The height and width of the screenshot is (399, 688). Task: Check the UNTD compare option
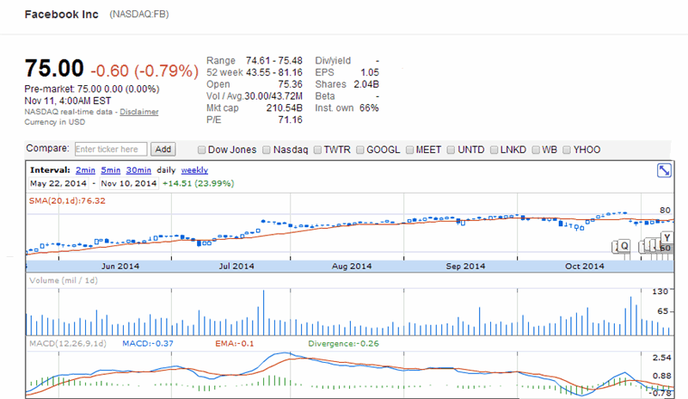point(451,150)
